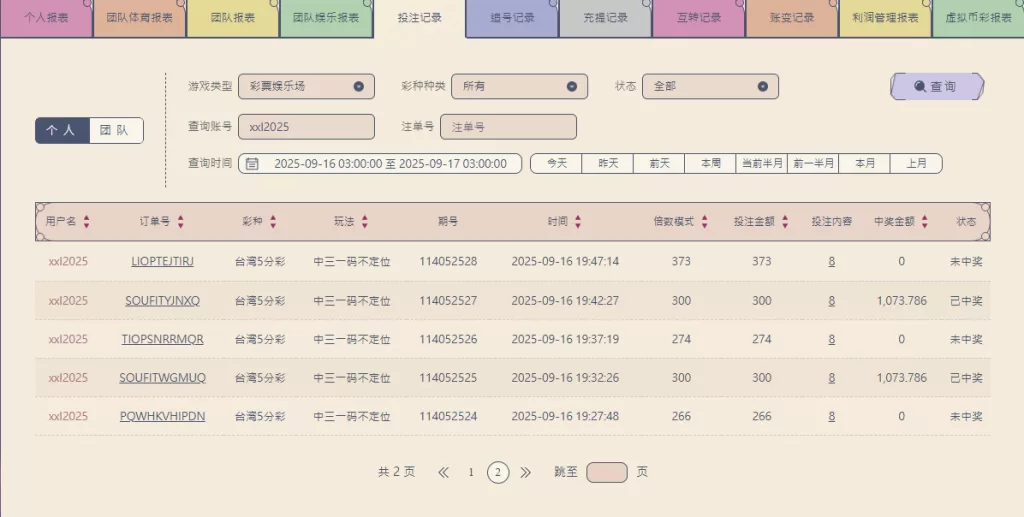Click the calendar icon in date range field
Image resolution: width=1024 pixels, height=517 pixels.
(253, 164)
